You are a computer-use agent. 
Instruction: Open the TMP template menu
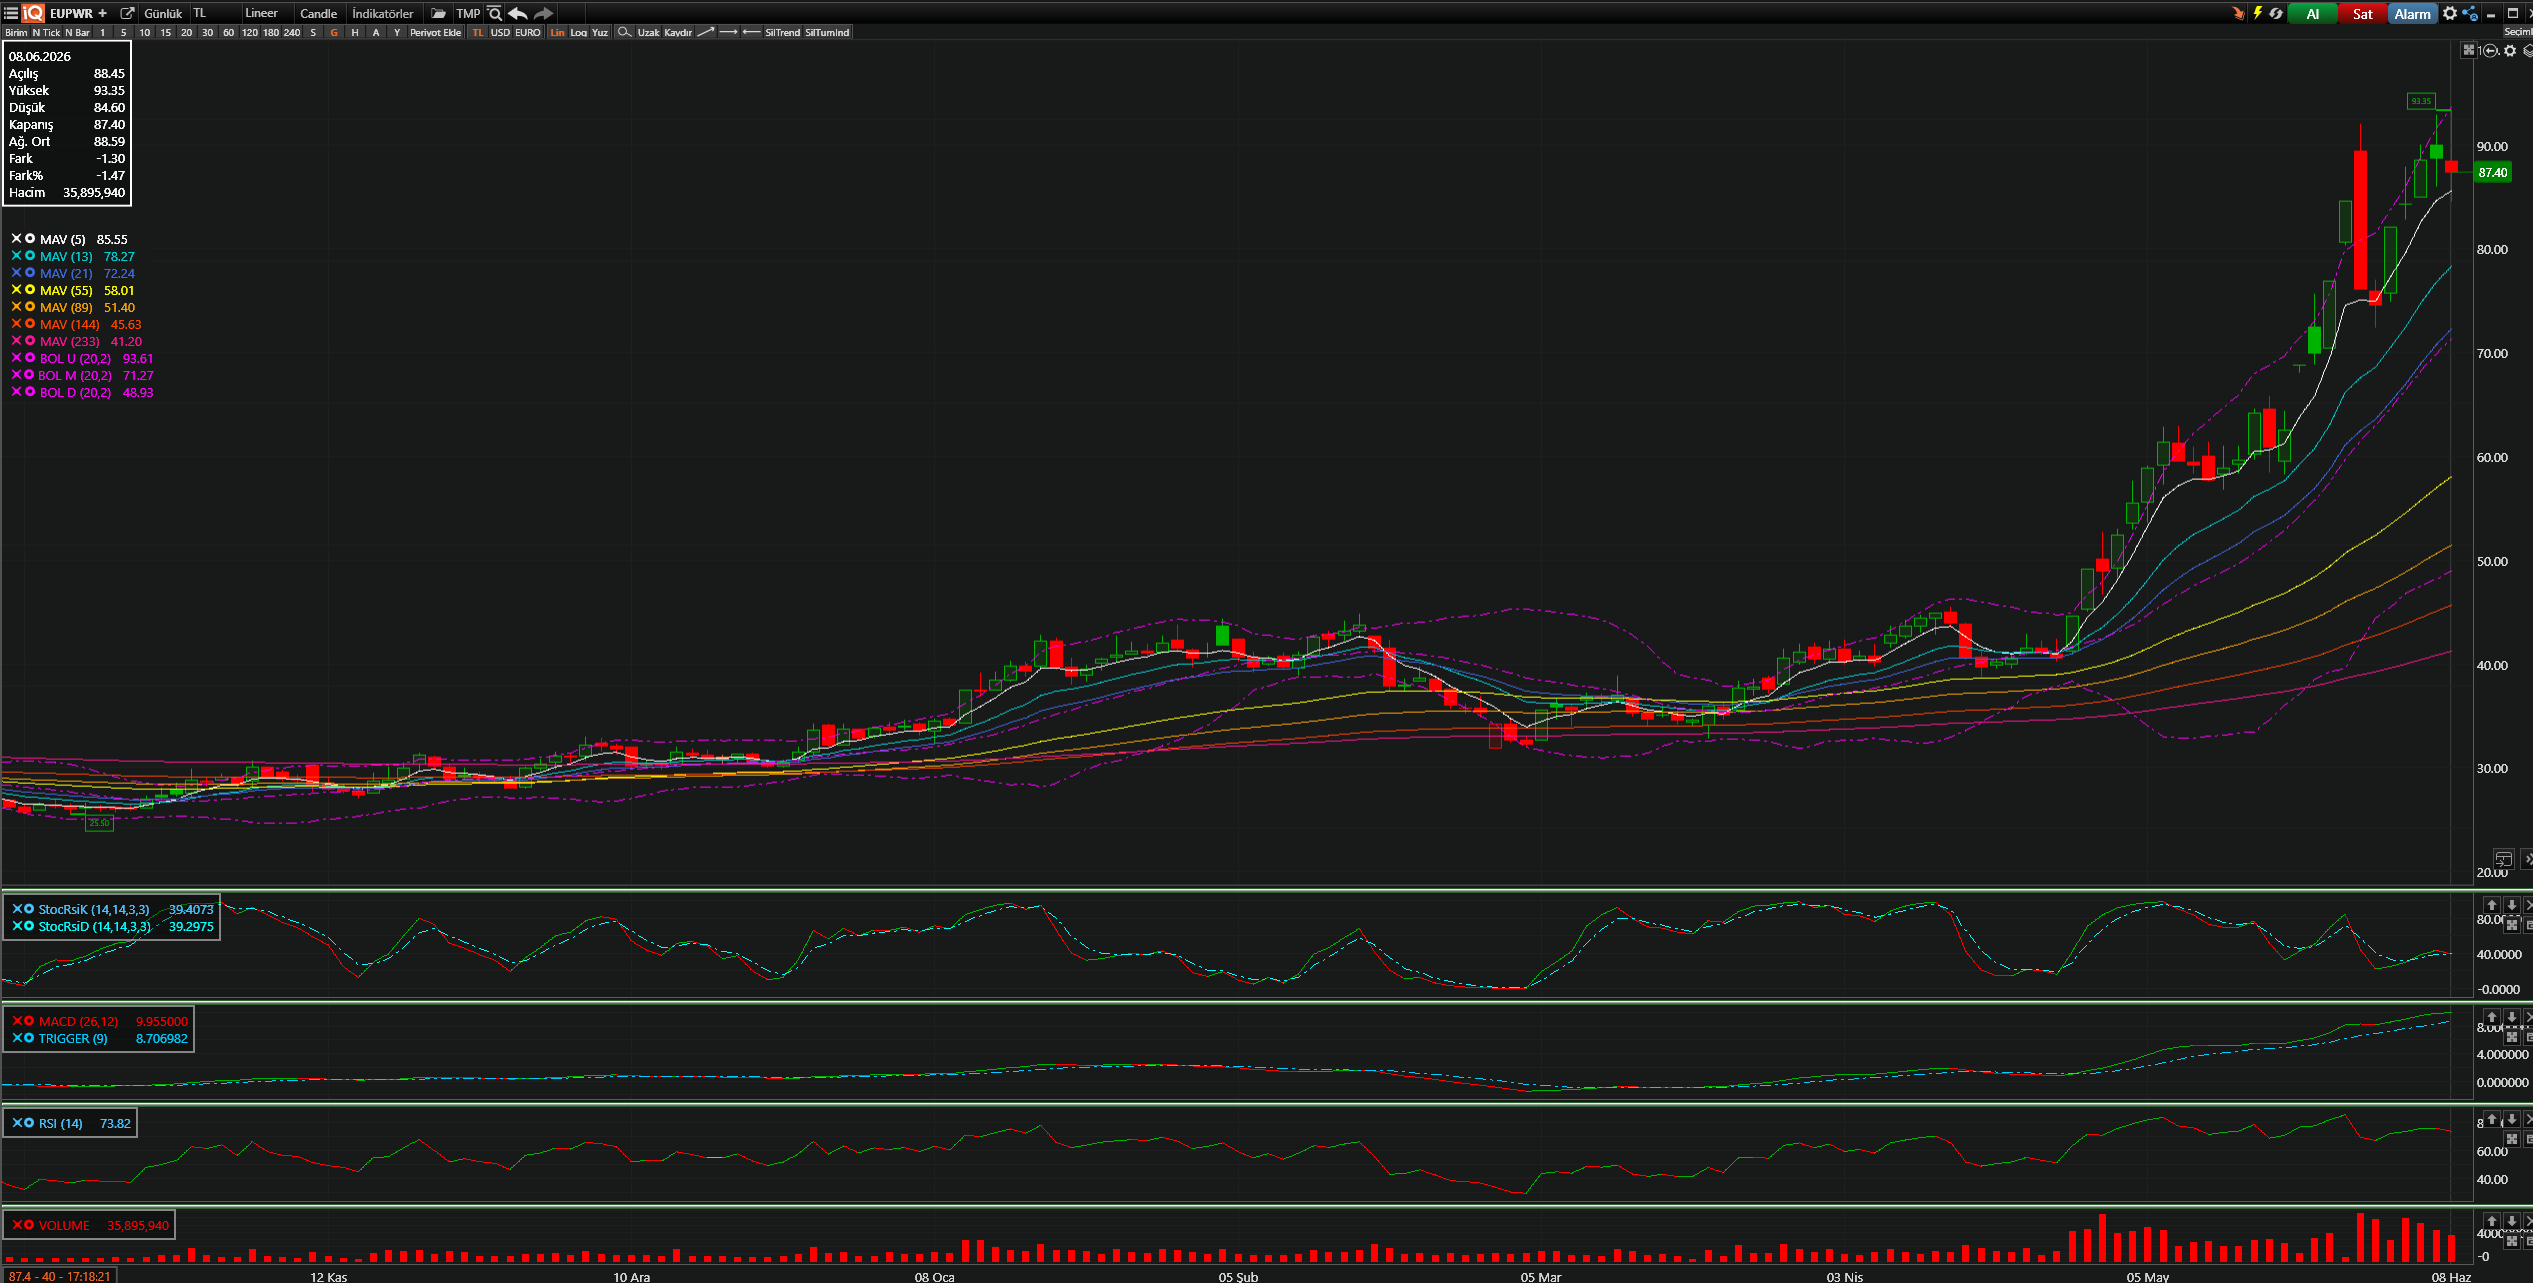click(x=468, y=13)
